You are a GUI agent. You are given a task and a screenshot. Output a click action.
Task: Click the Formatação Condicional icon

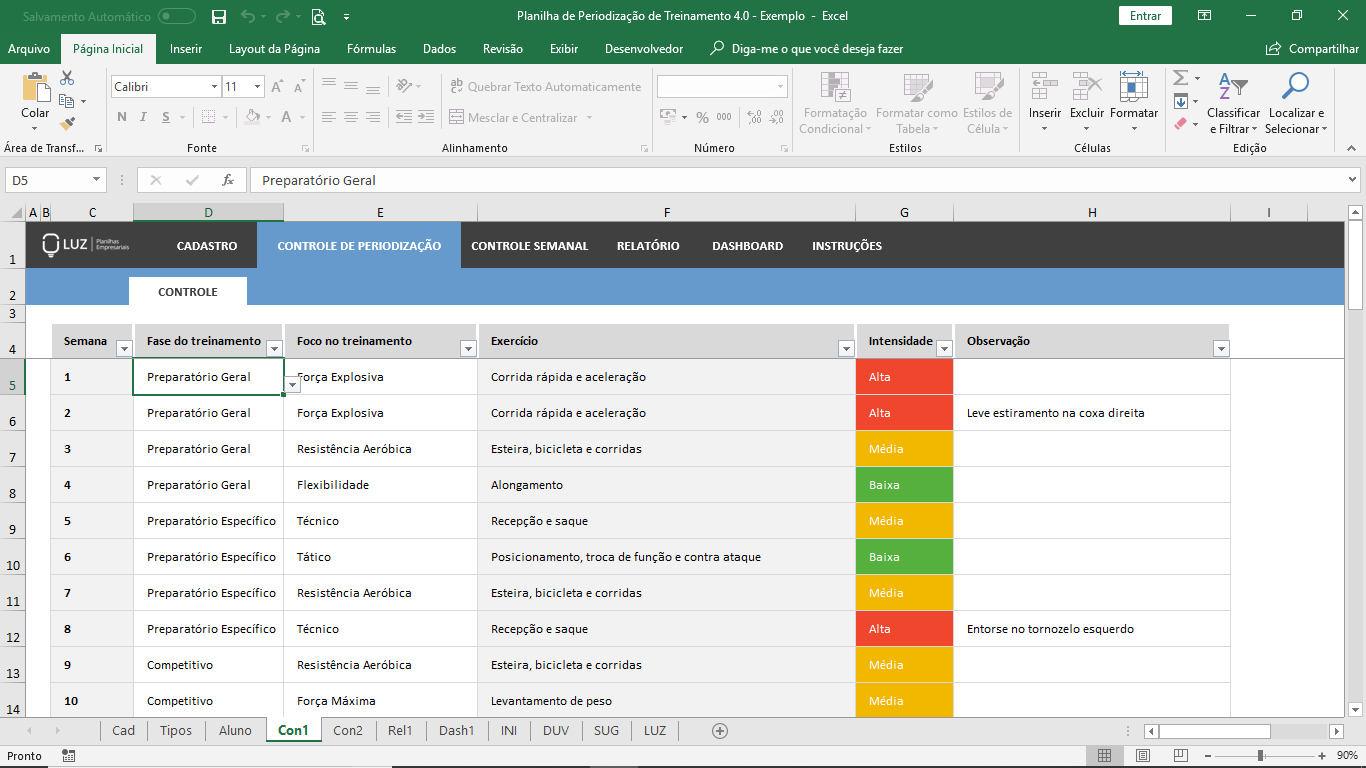coord(835,87)
